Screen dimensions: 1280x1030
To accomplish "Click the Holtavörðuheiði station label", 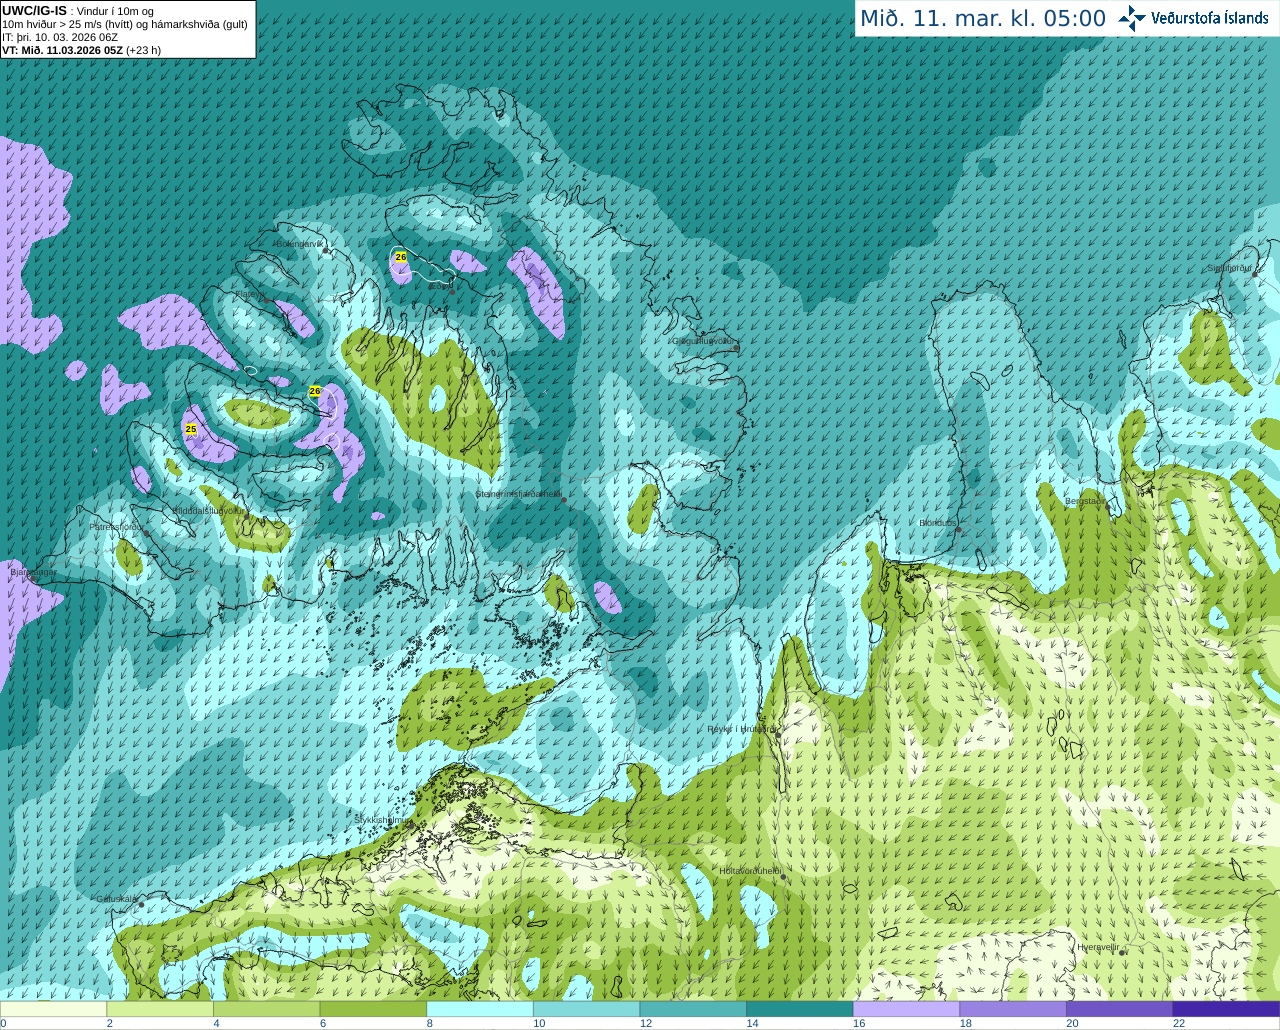I will pos(749,871).
